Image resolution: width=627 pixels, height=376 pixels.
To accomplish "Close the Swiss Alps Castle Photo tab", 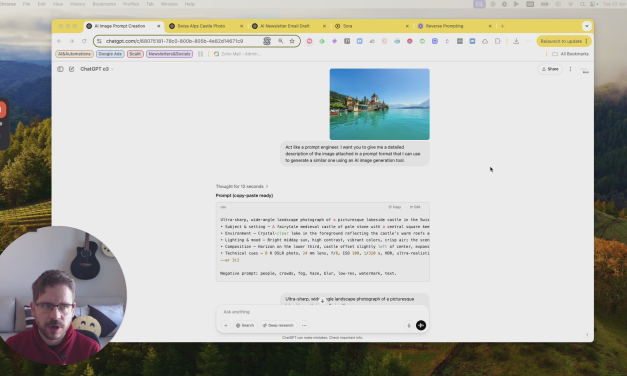I will point(242,26).
